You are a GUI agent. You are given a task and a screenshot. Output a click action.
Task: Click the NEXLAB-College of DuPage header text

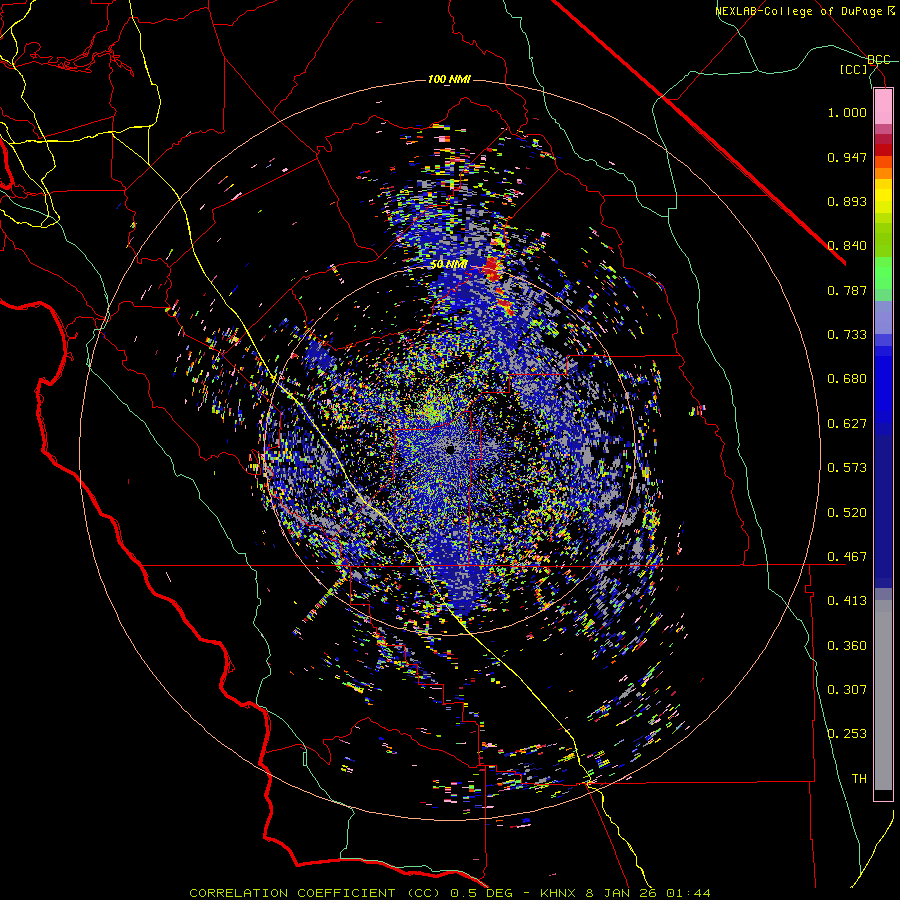[798, 11]
